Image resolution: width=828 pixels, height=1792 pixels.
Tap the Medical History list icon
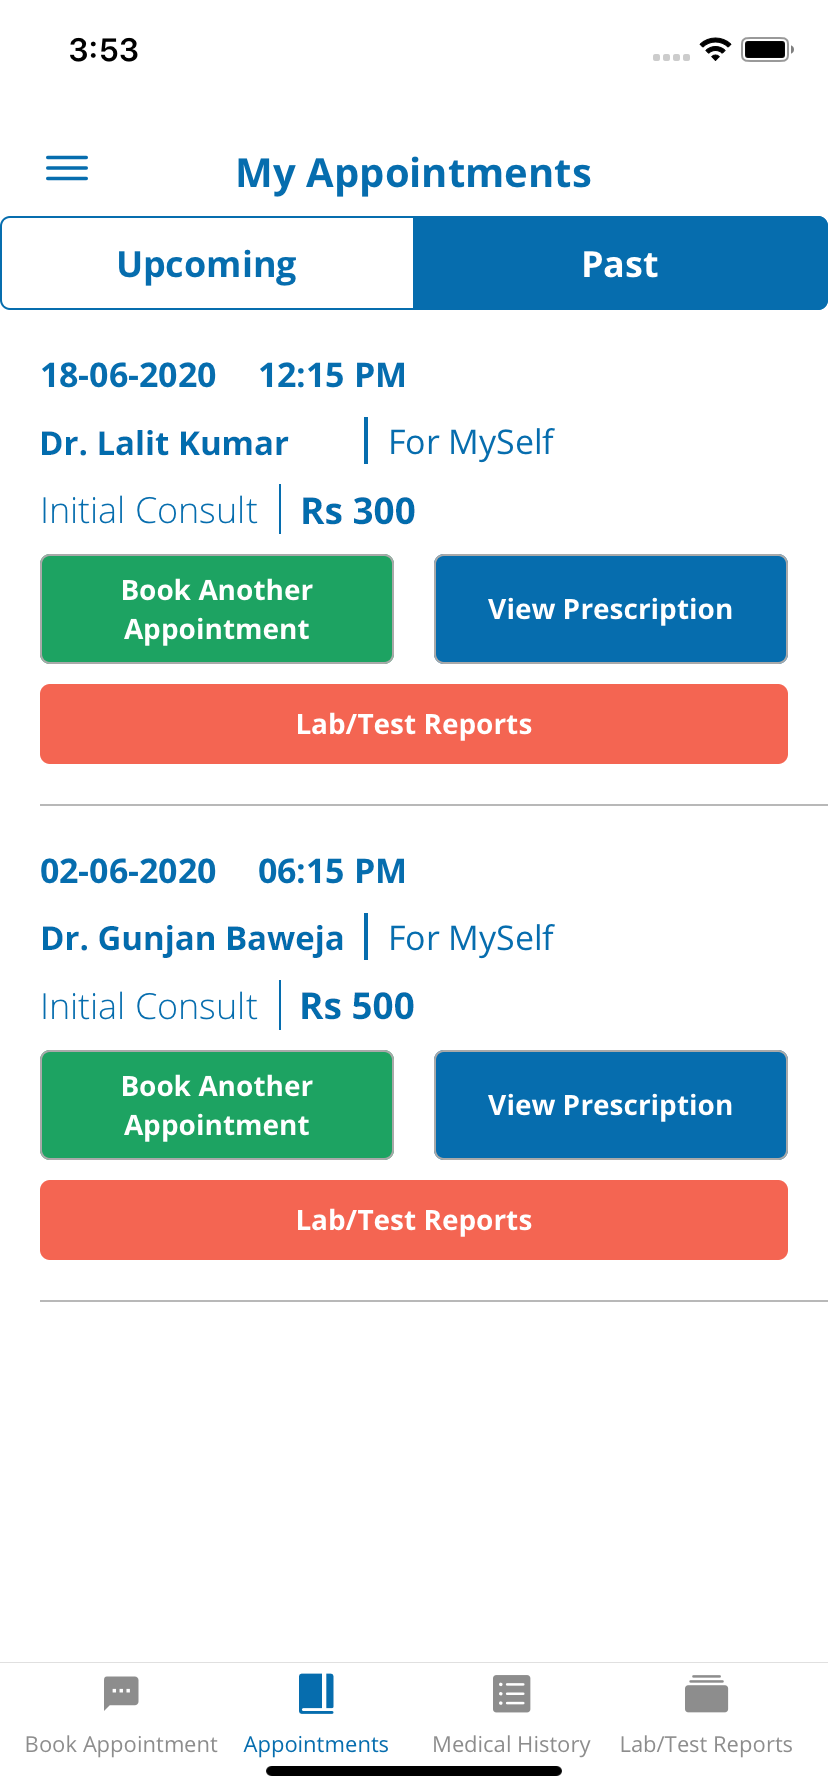[x=511, y=1694]
